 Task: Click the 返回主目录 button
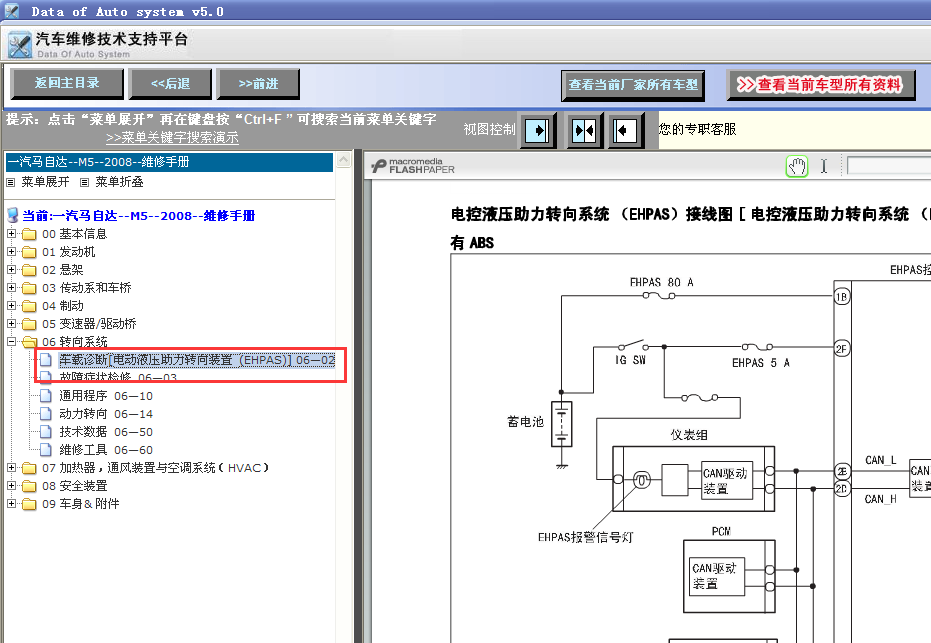[x=67, y=84]
